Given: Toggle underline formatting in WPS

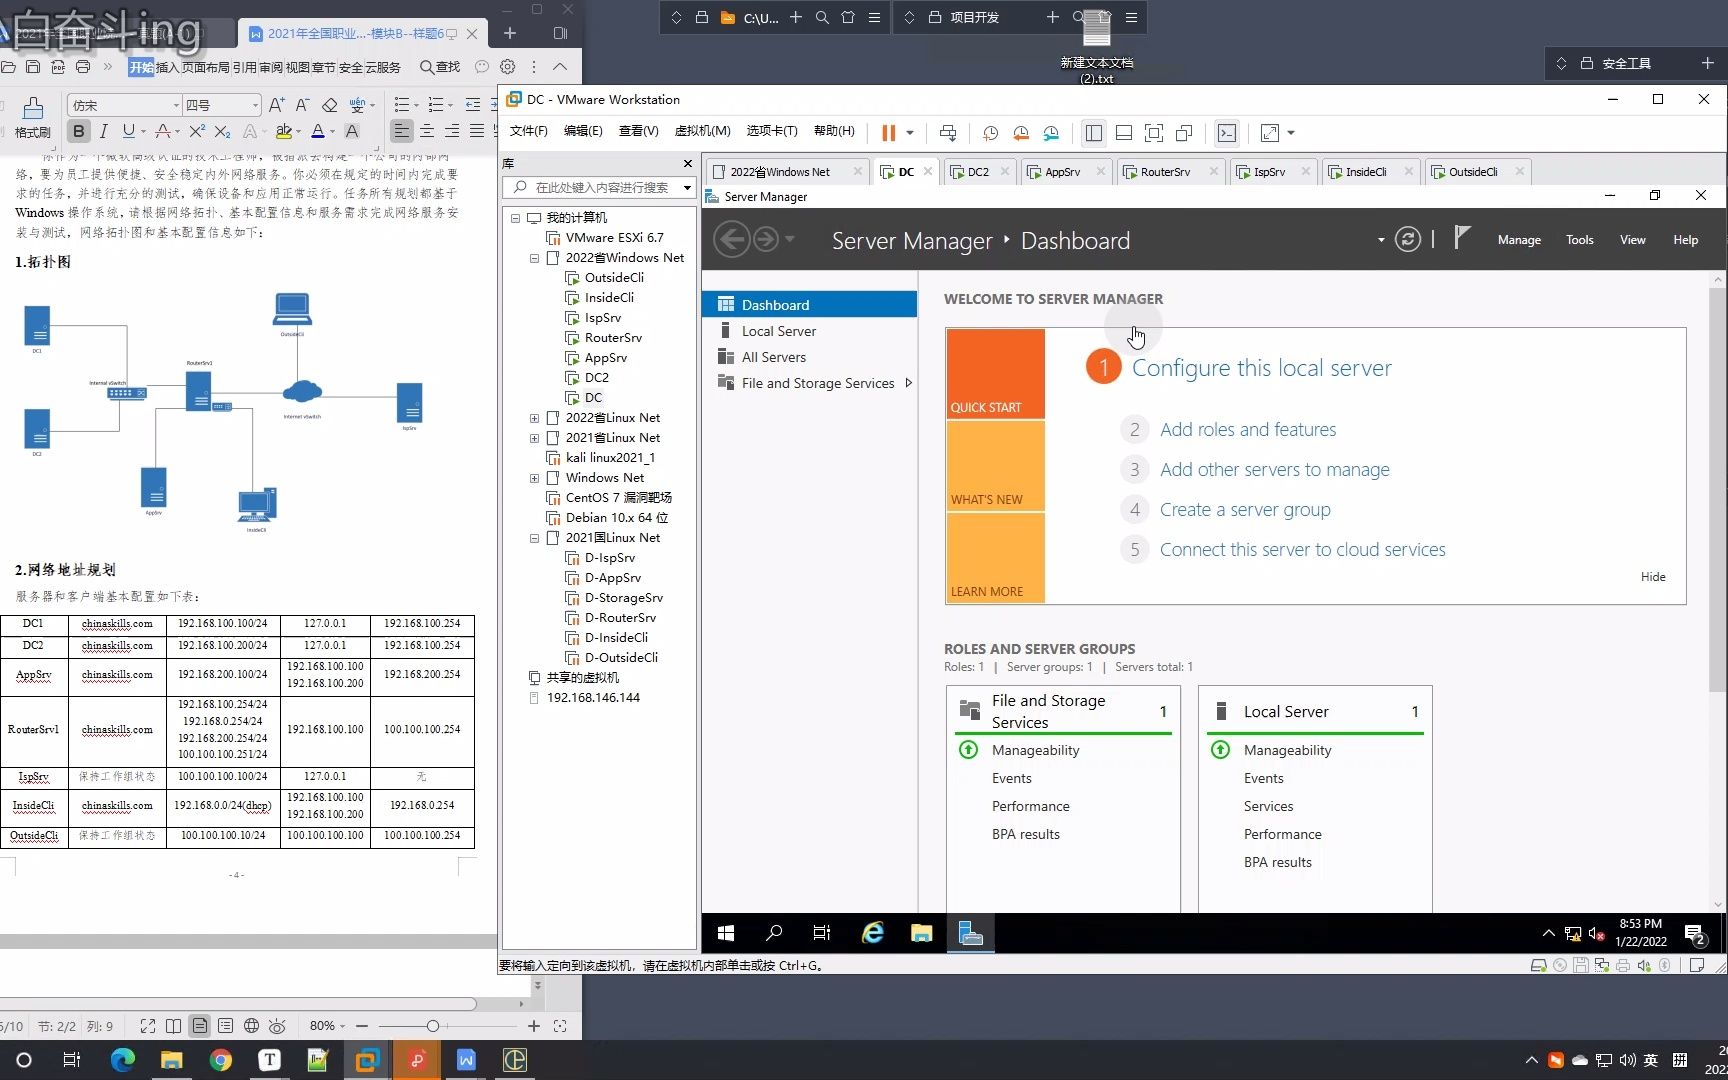Looking at the screenshot, I should pos(128,131).
